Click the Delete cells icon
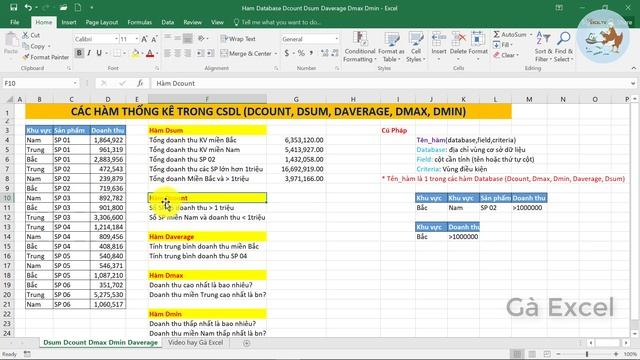The height and width of the screenshot is (360, 640). tap(458, 39)
